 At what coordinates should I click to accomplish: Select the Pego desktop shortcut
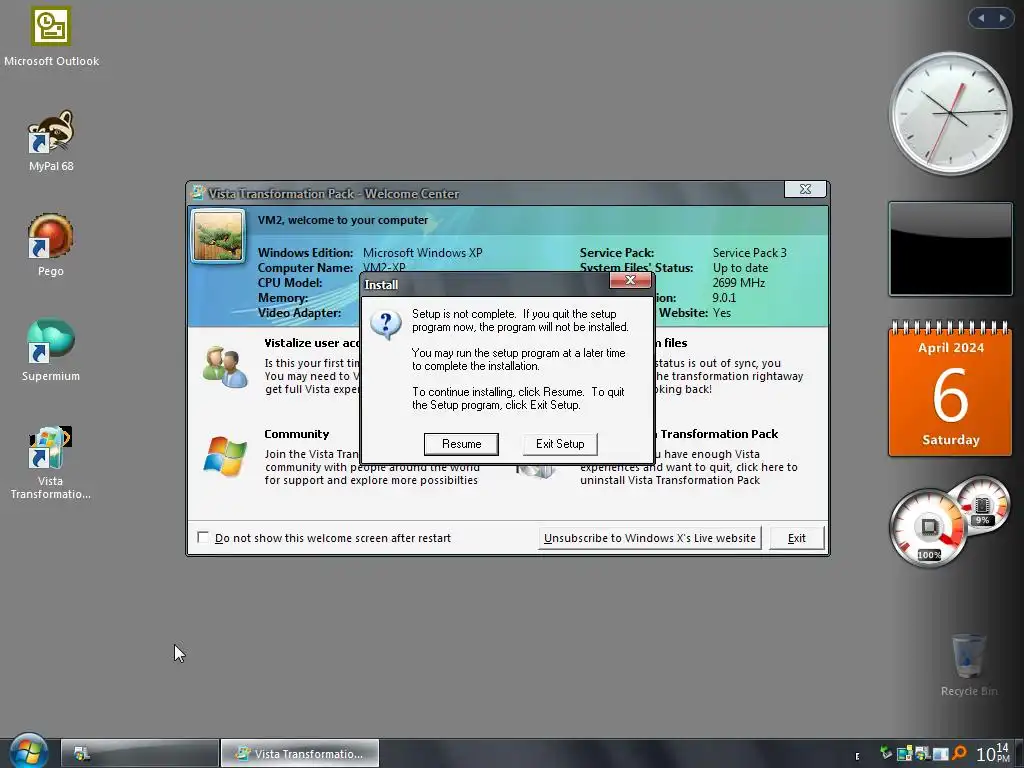coord(51,245)
